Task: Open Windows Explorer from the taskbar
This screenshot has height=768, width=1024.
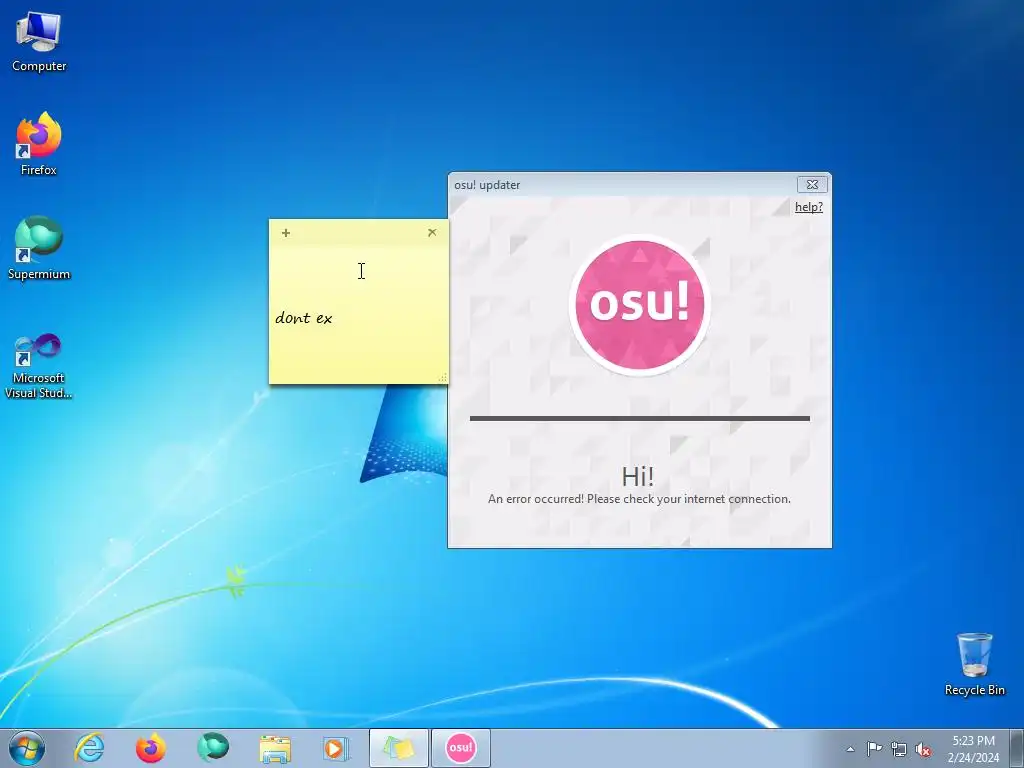Action: (x=275, y=748)
